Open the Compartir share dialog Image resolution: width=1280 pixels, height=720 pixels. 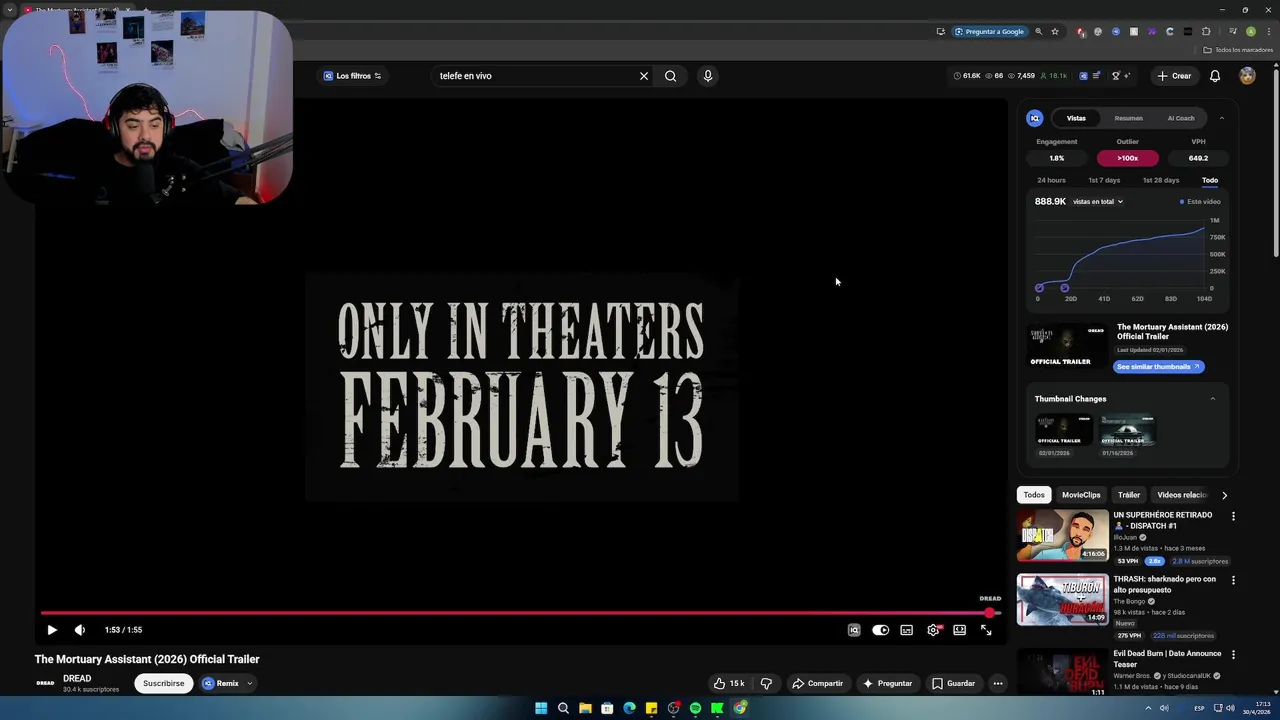[817, 683]
